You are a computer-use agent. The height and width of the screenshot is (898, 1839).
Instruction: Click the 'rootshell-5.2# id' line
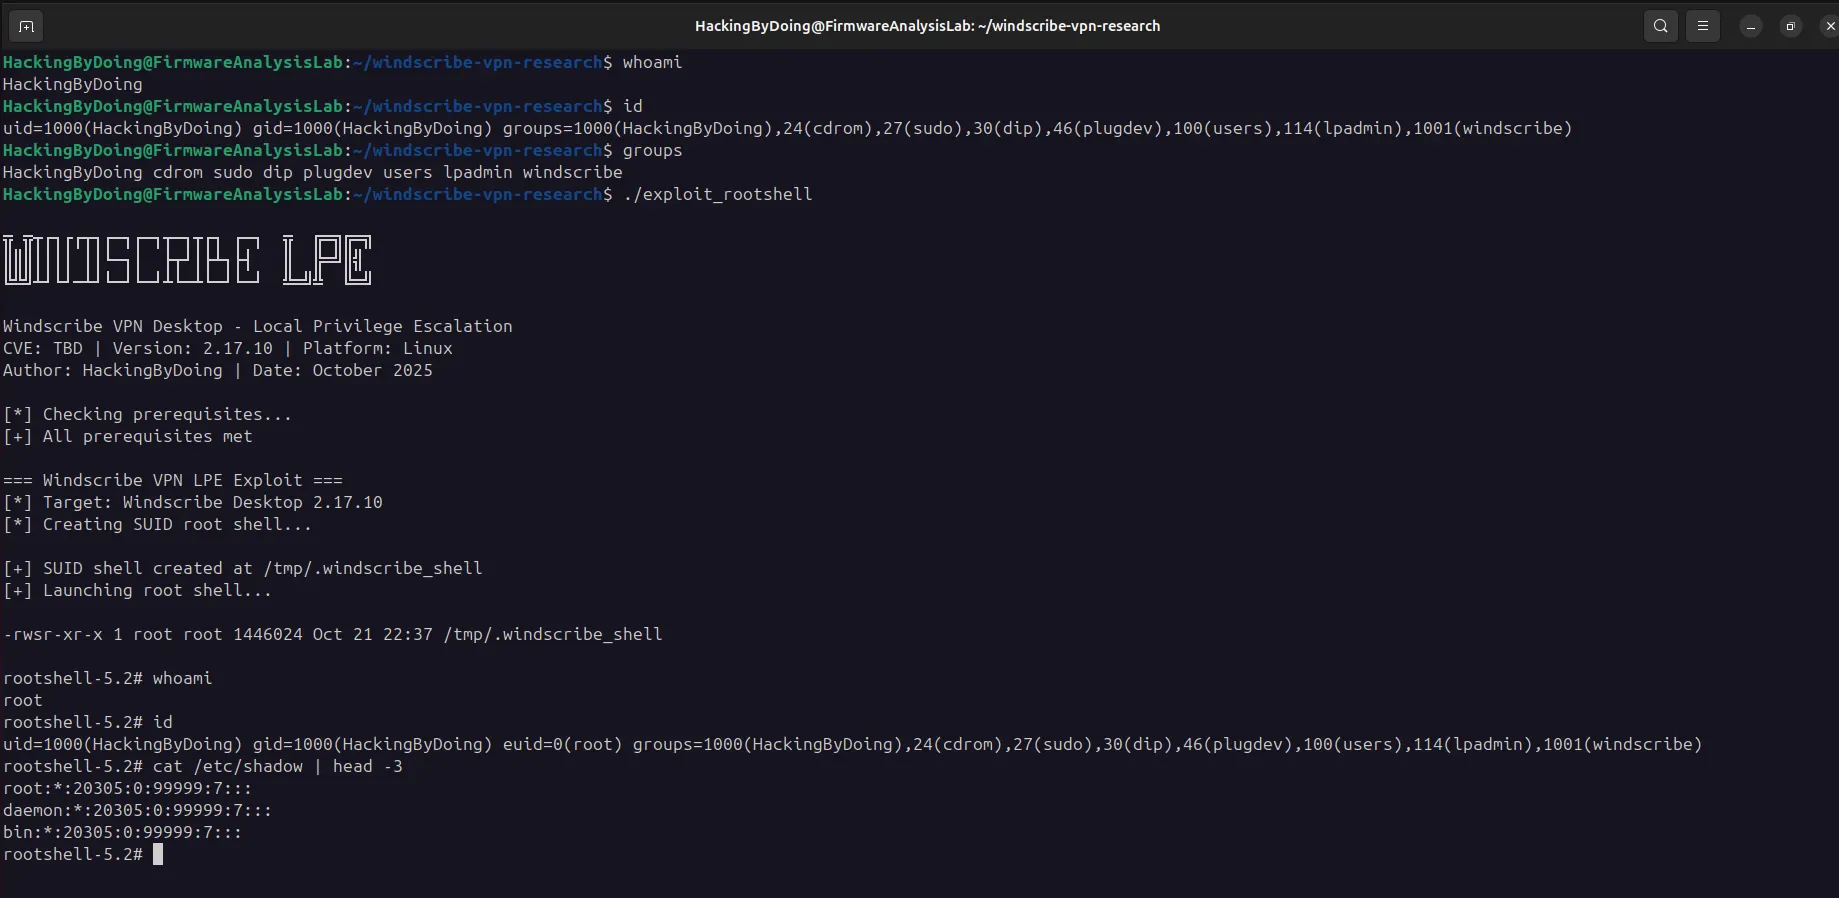(x=88, y=722)
